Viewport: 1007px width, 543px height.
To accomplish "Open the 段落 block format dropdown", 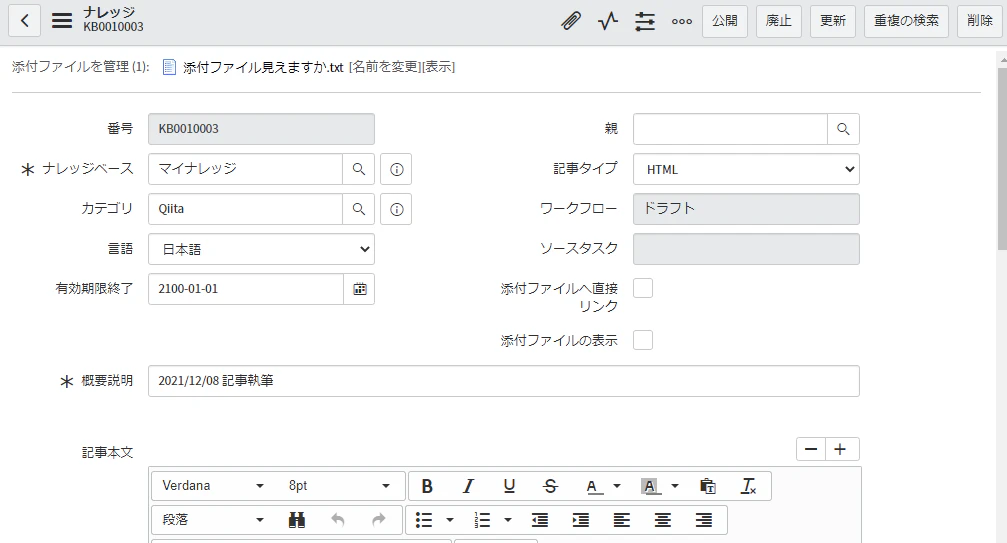I will coord(213,520).
